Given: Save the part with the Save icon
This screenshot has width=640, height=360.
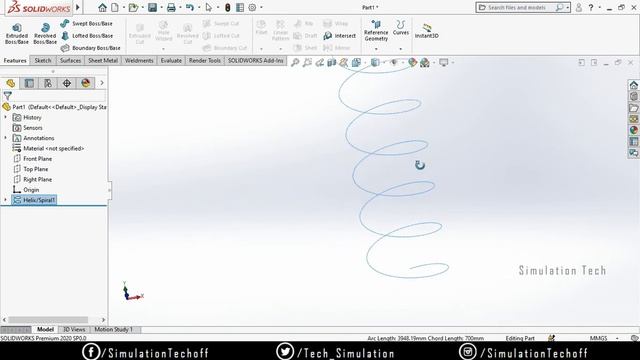Looking at the screenshot, I should pyautogui.click(x=152, y=7).
